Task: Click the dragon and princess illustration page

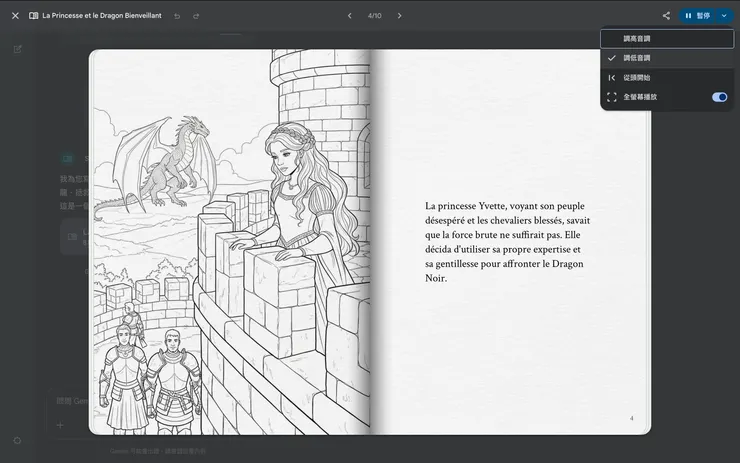Action: tap(230, 242)
